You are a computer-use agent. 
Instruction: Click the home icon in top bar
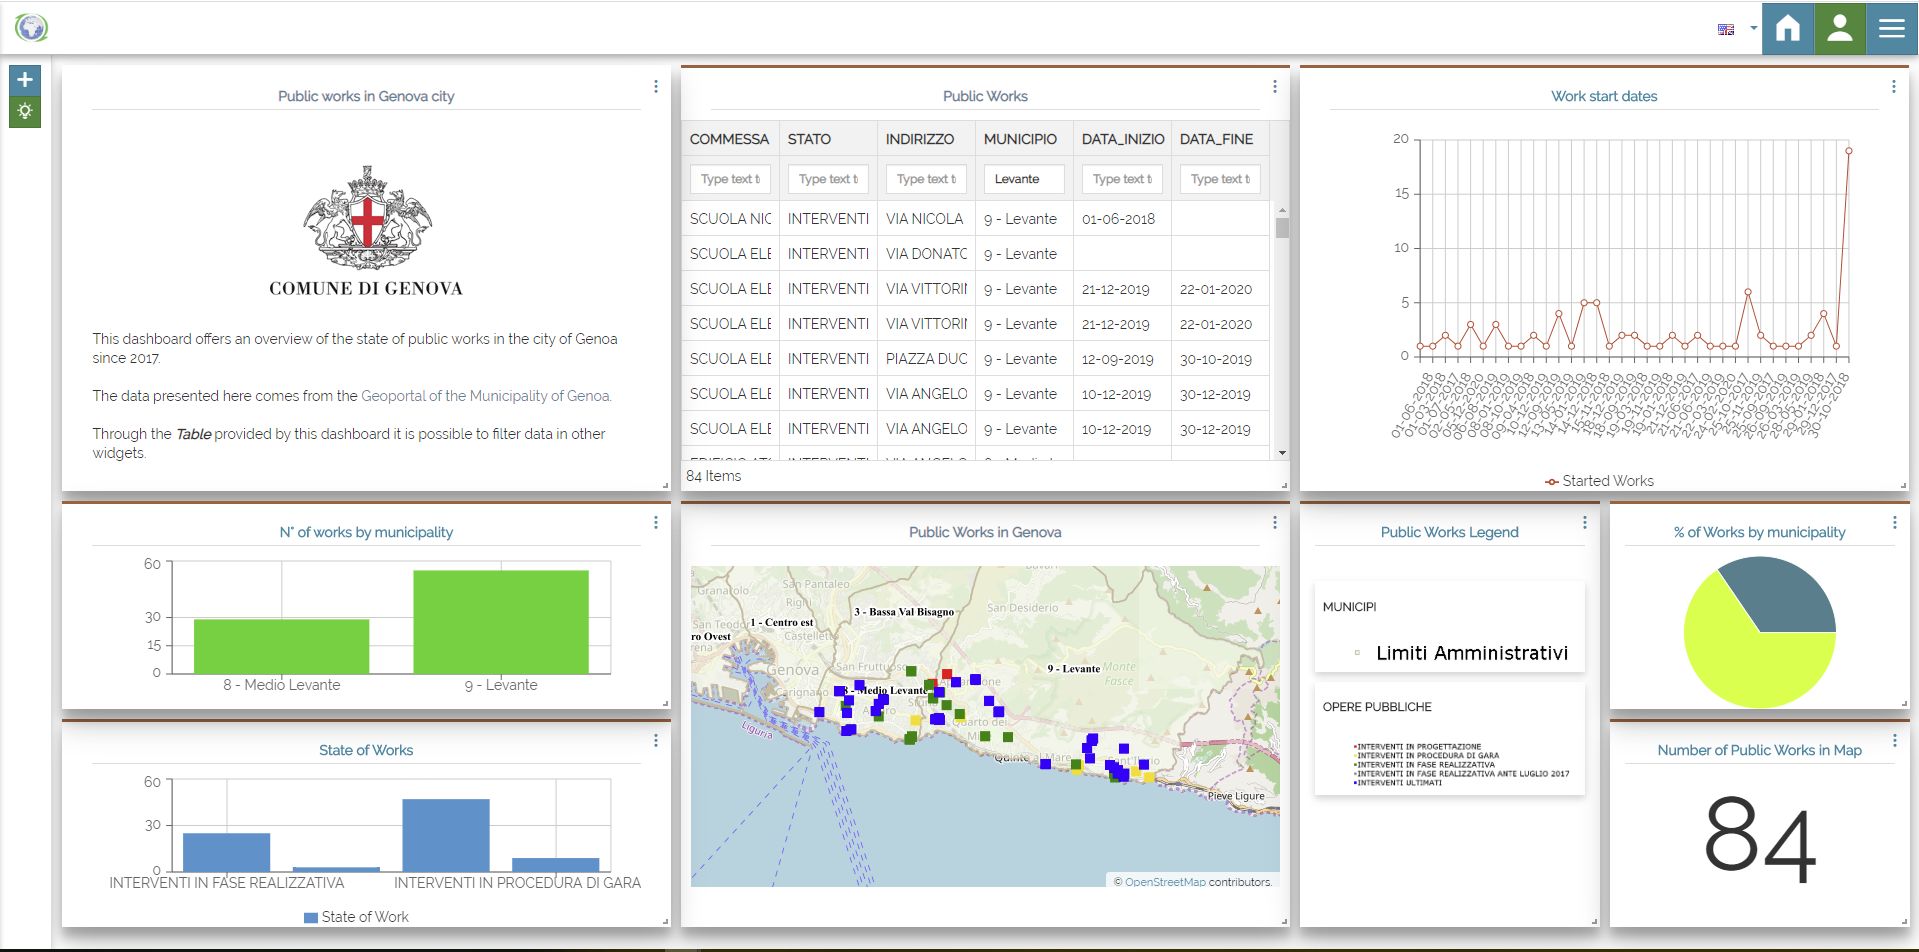1788,28
